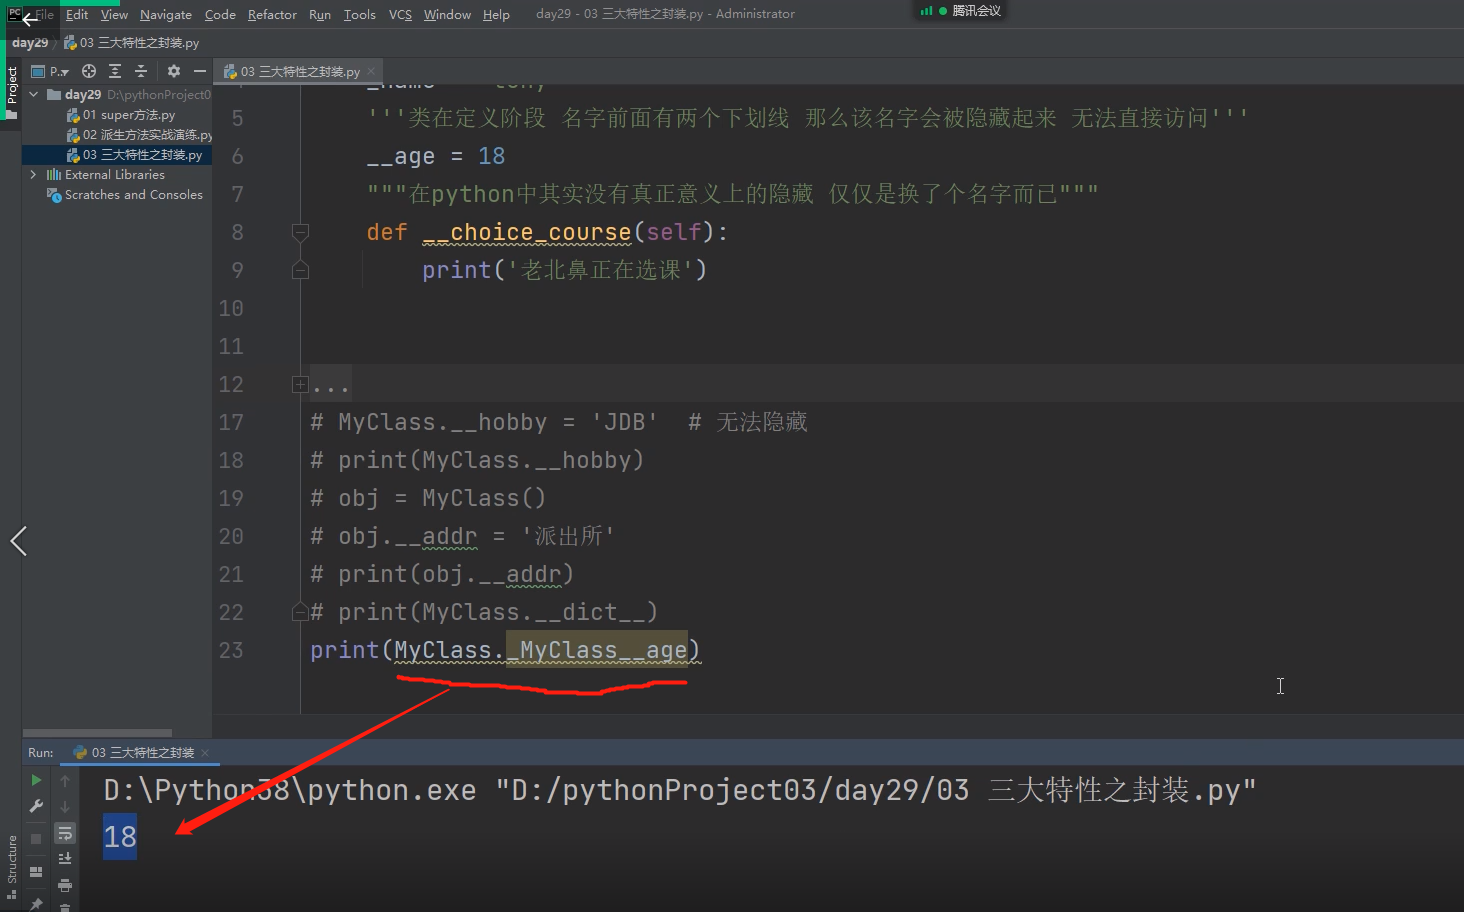The image size is (1464, 912).
Task: Collapse all nodes in Project panel
Action: coord(141,71)
